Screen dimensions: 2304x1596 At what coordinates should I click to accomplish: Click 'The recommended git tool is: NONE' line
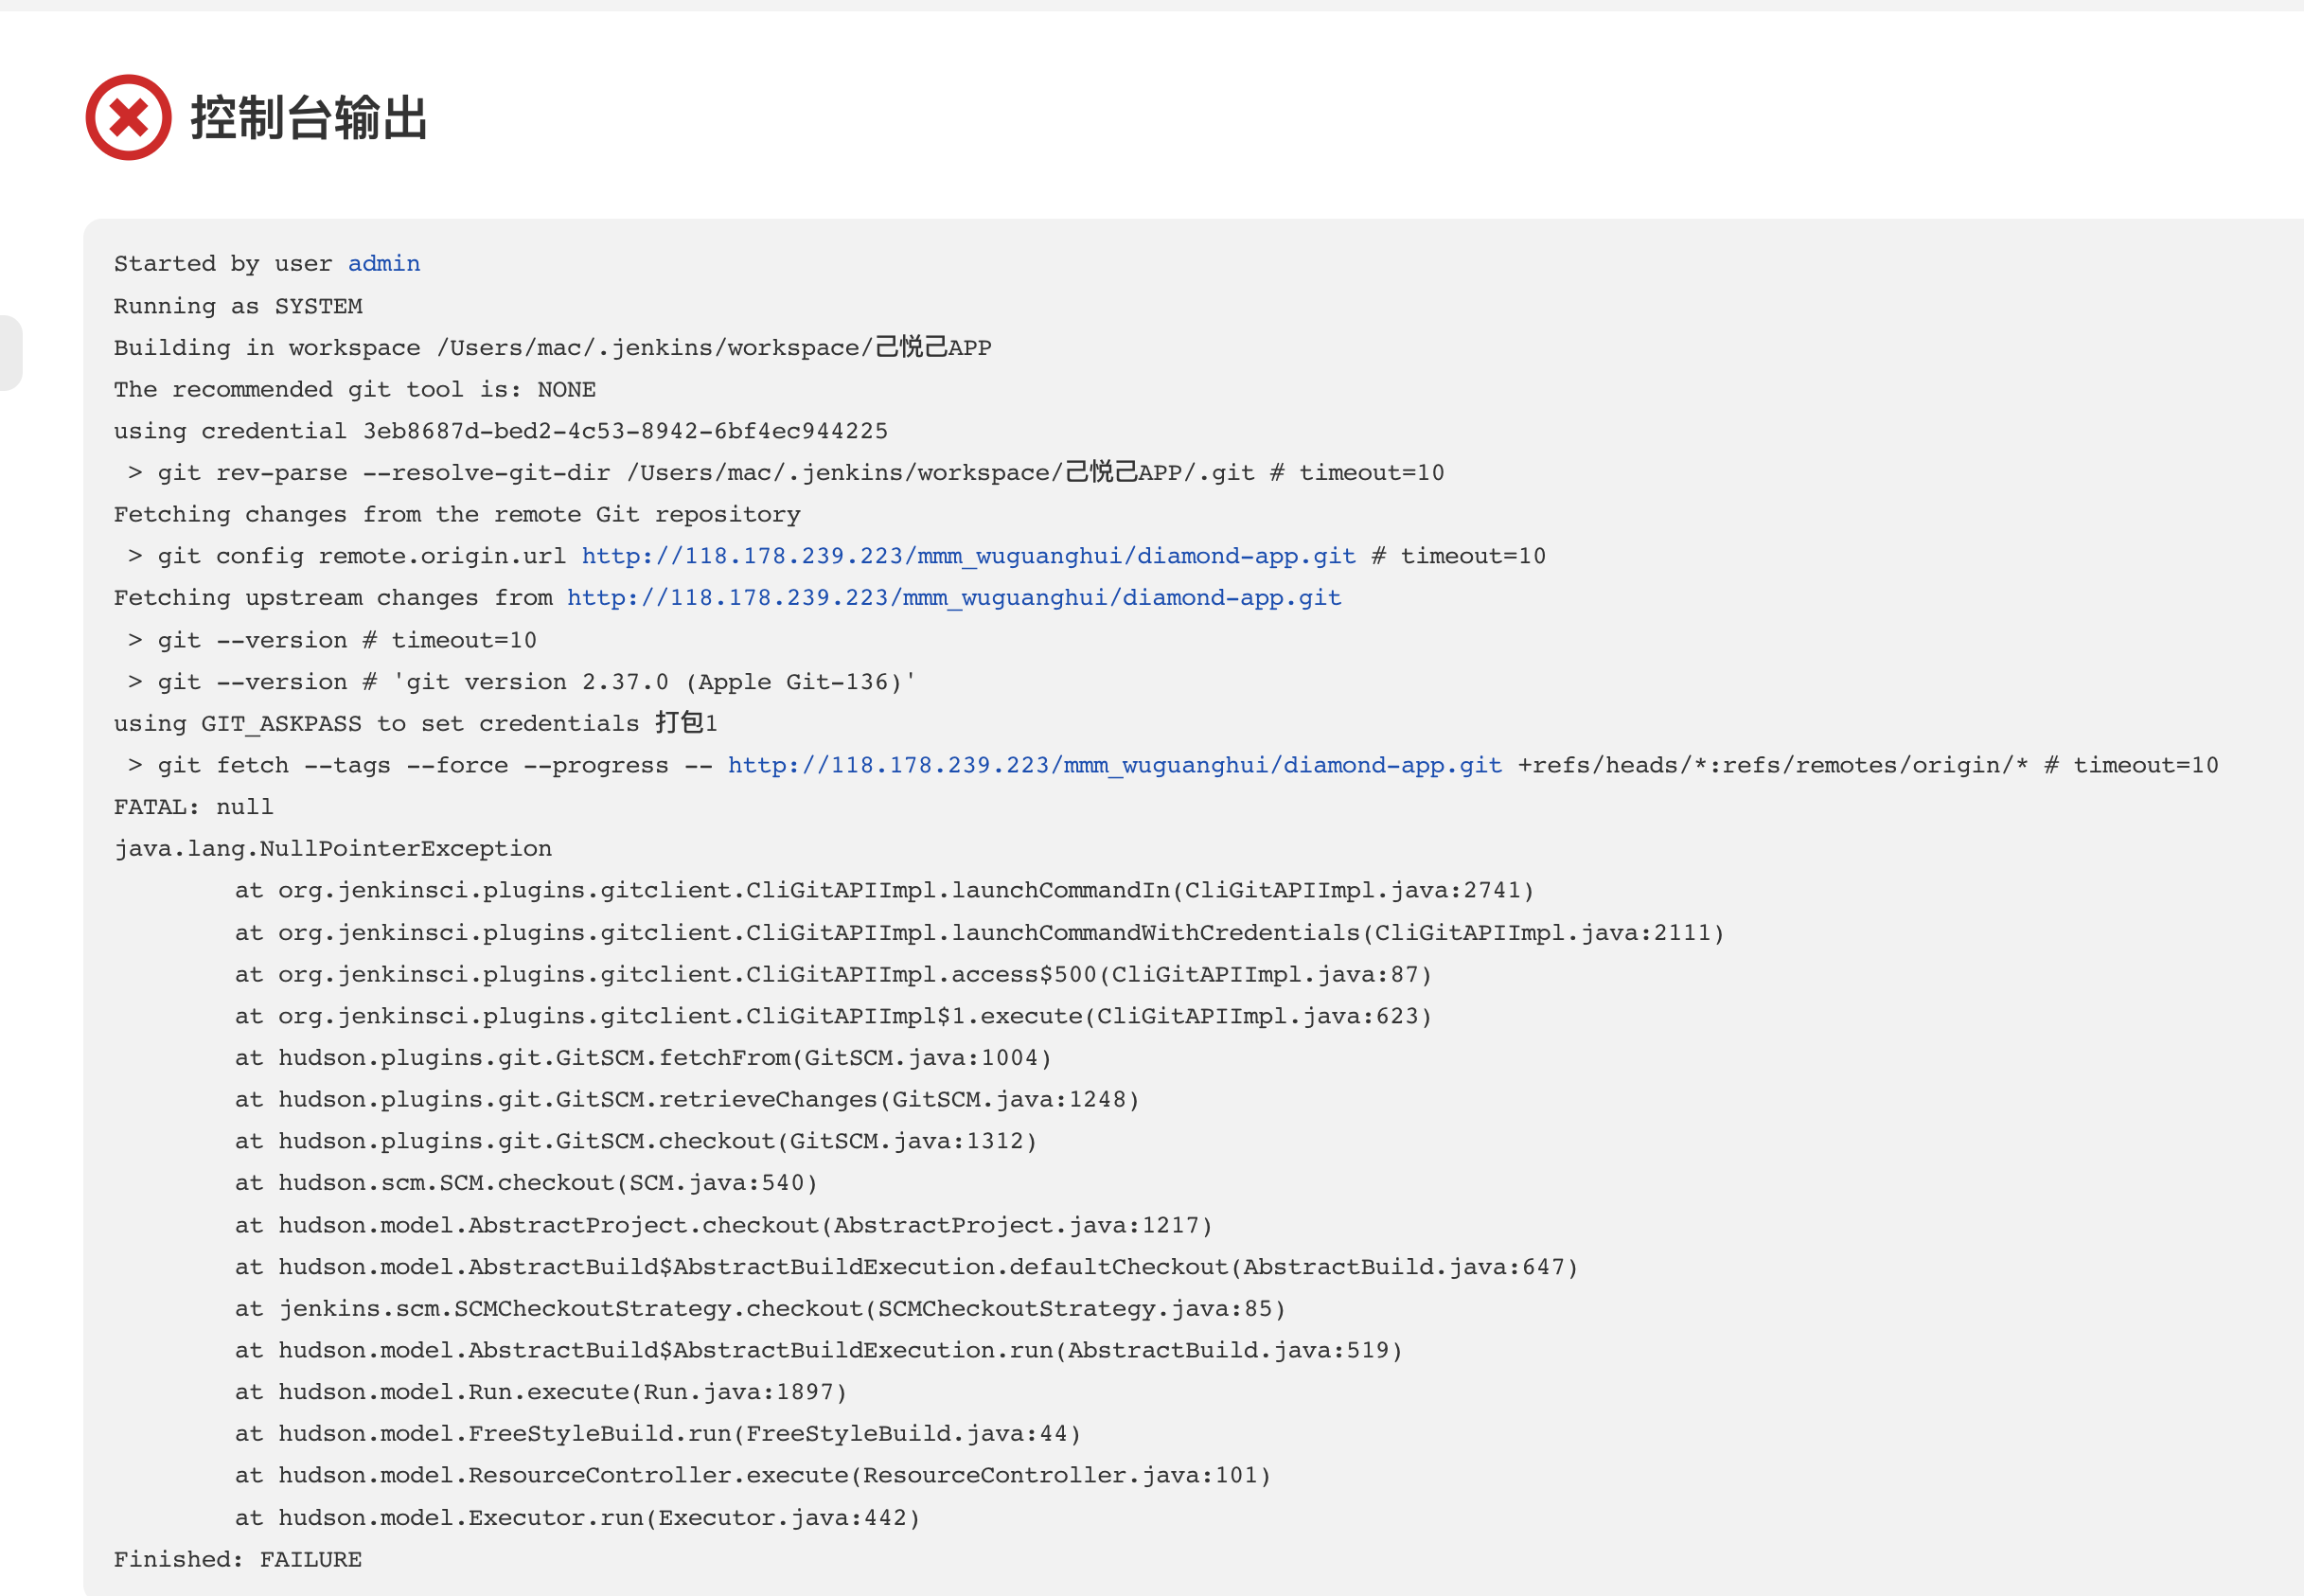(355, 389)
